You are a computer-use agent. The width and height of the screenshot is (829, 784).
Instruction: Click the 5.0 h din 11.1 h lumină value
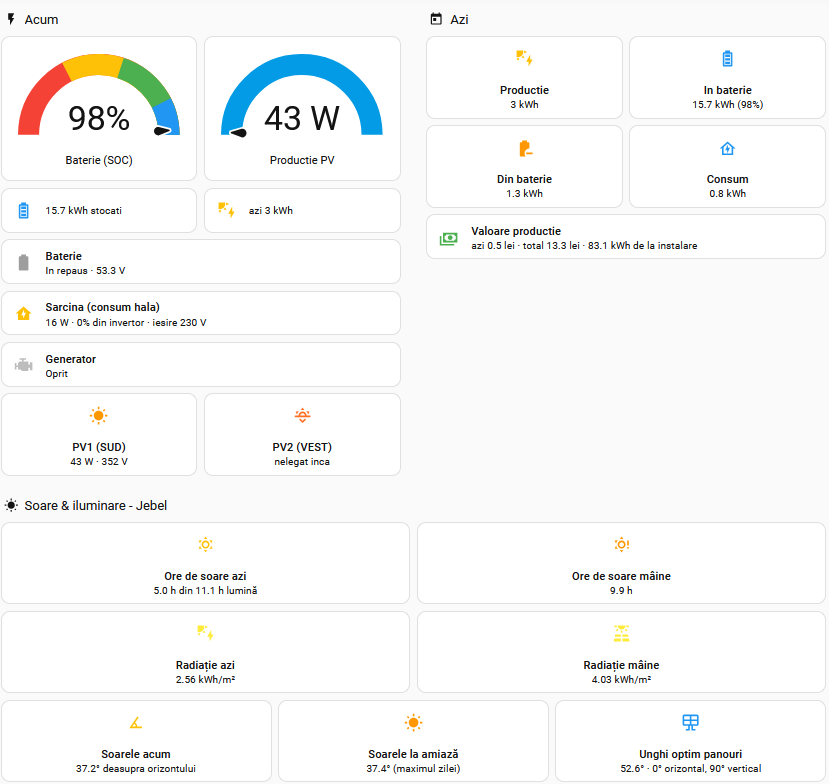click(206, 591)
